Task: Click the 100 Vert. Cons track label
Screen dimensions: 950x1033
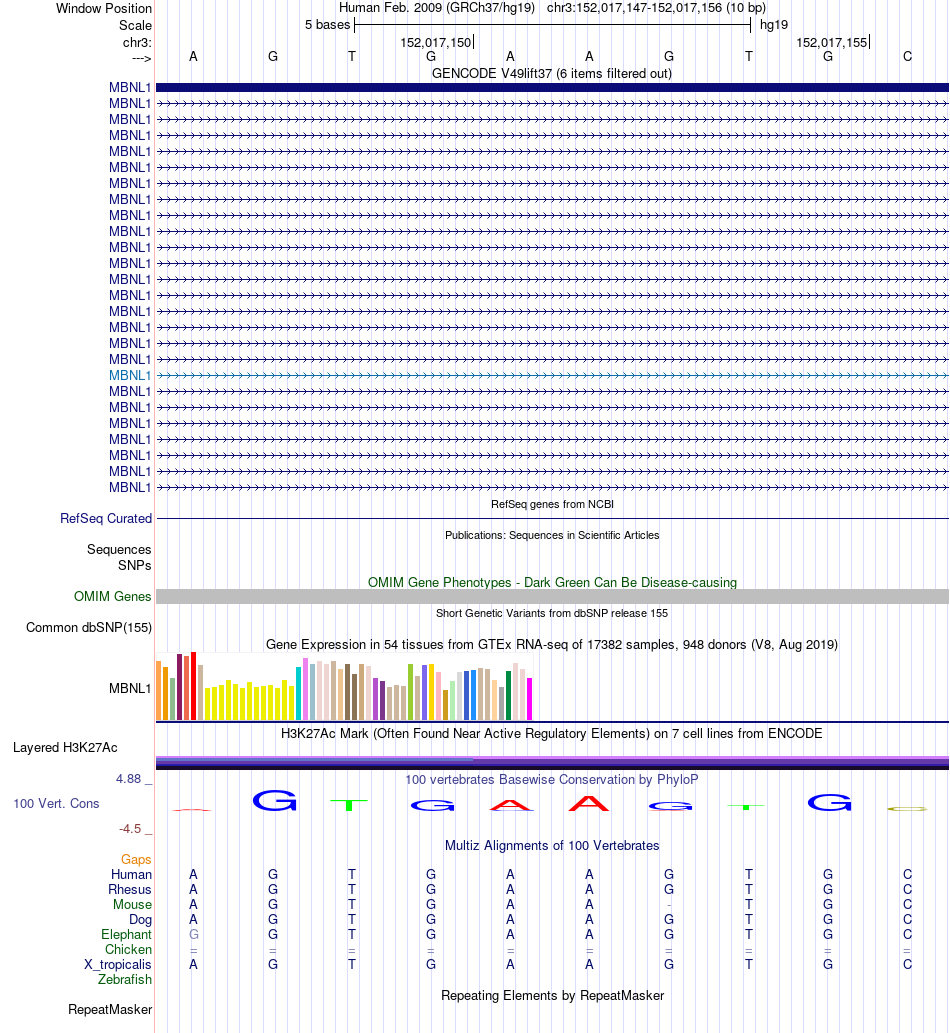Action: click(x=56, y=803)
